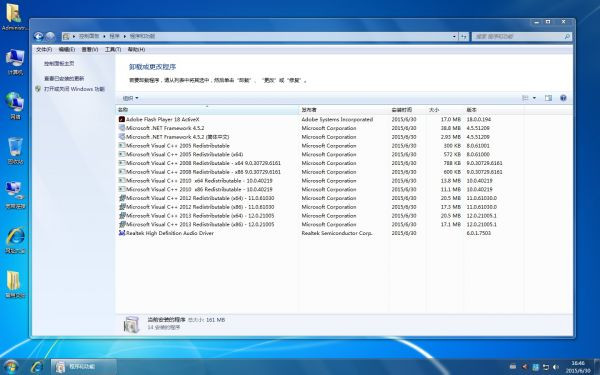
Task: Open Help with the blue question mark
Action: click(x=563, y=98)
